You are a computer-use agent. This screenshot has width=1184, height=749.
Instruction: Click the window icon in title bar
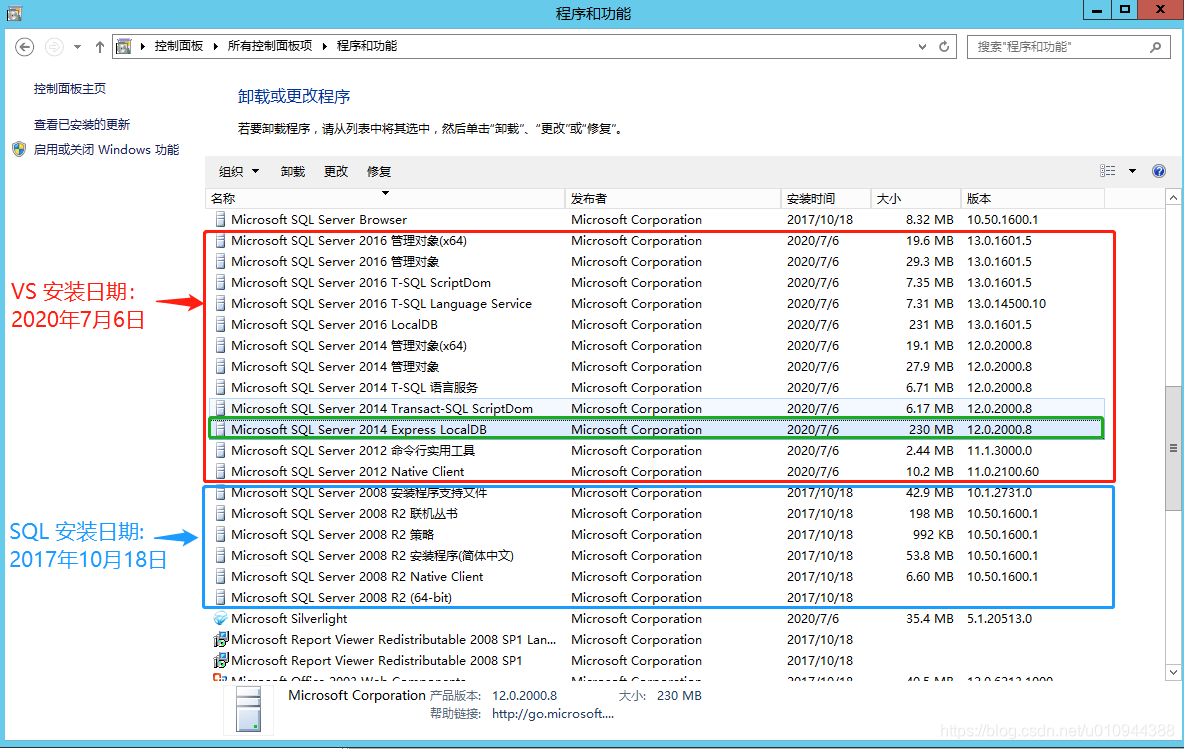coord(14,13)
